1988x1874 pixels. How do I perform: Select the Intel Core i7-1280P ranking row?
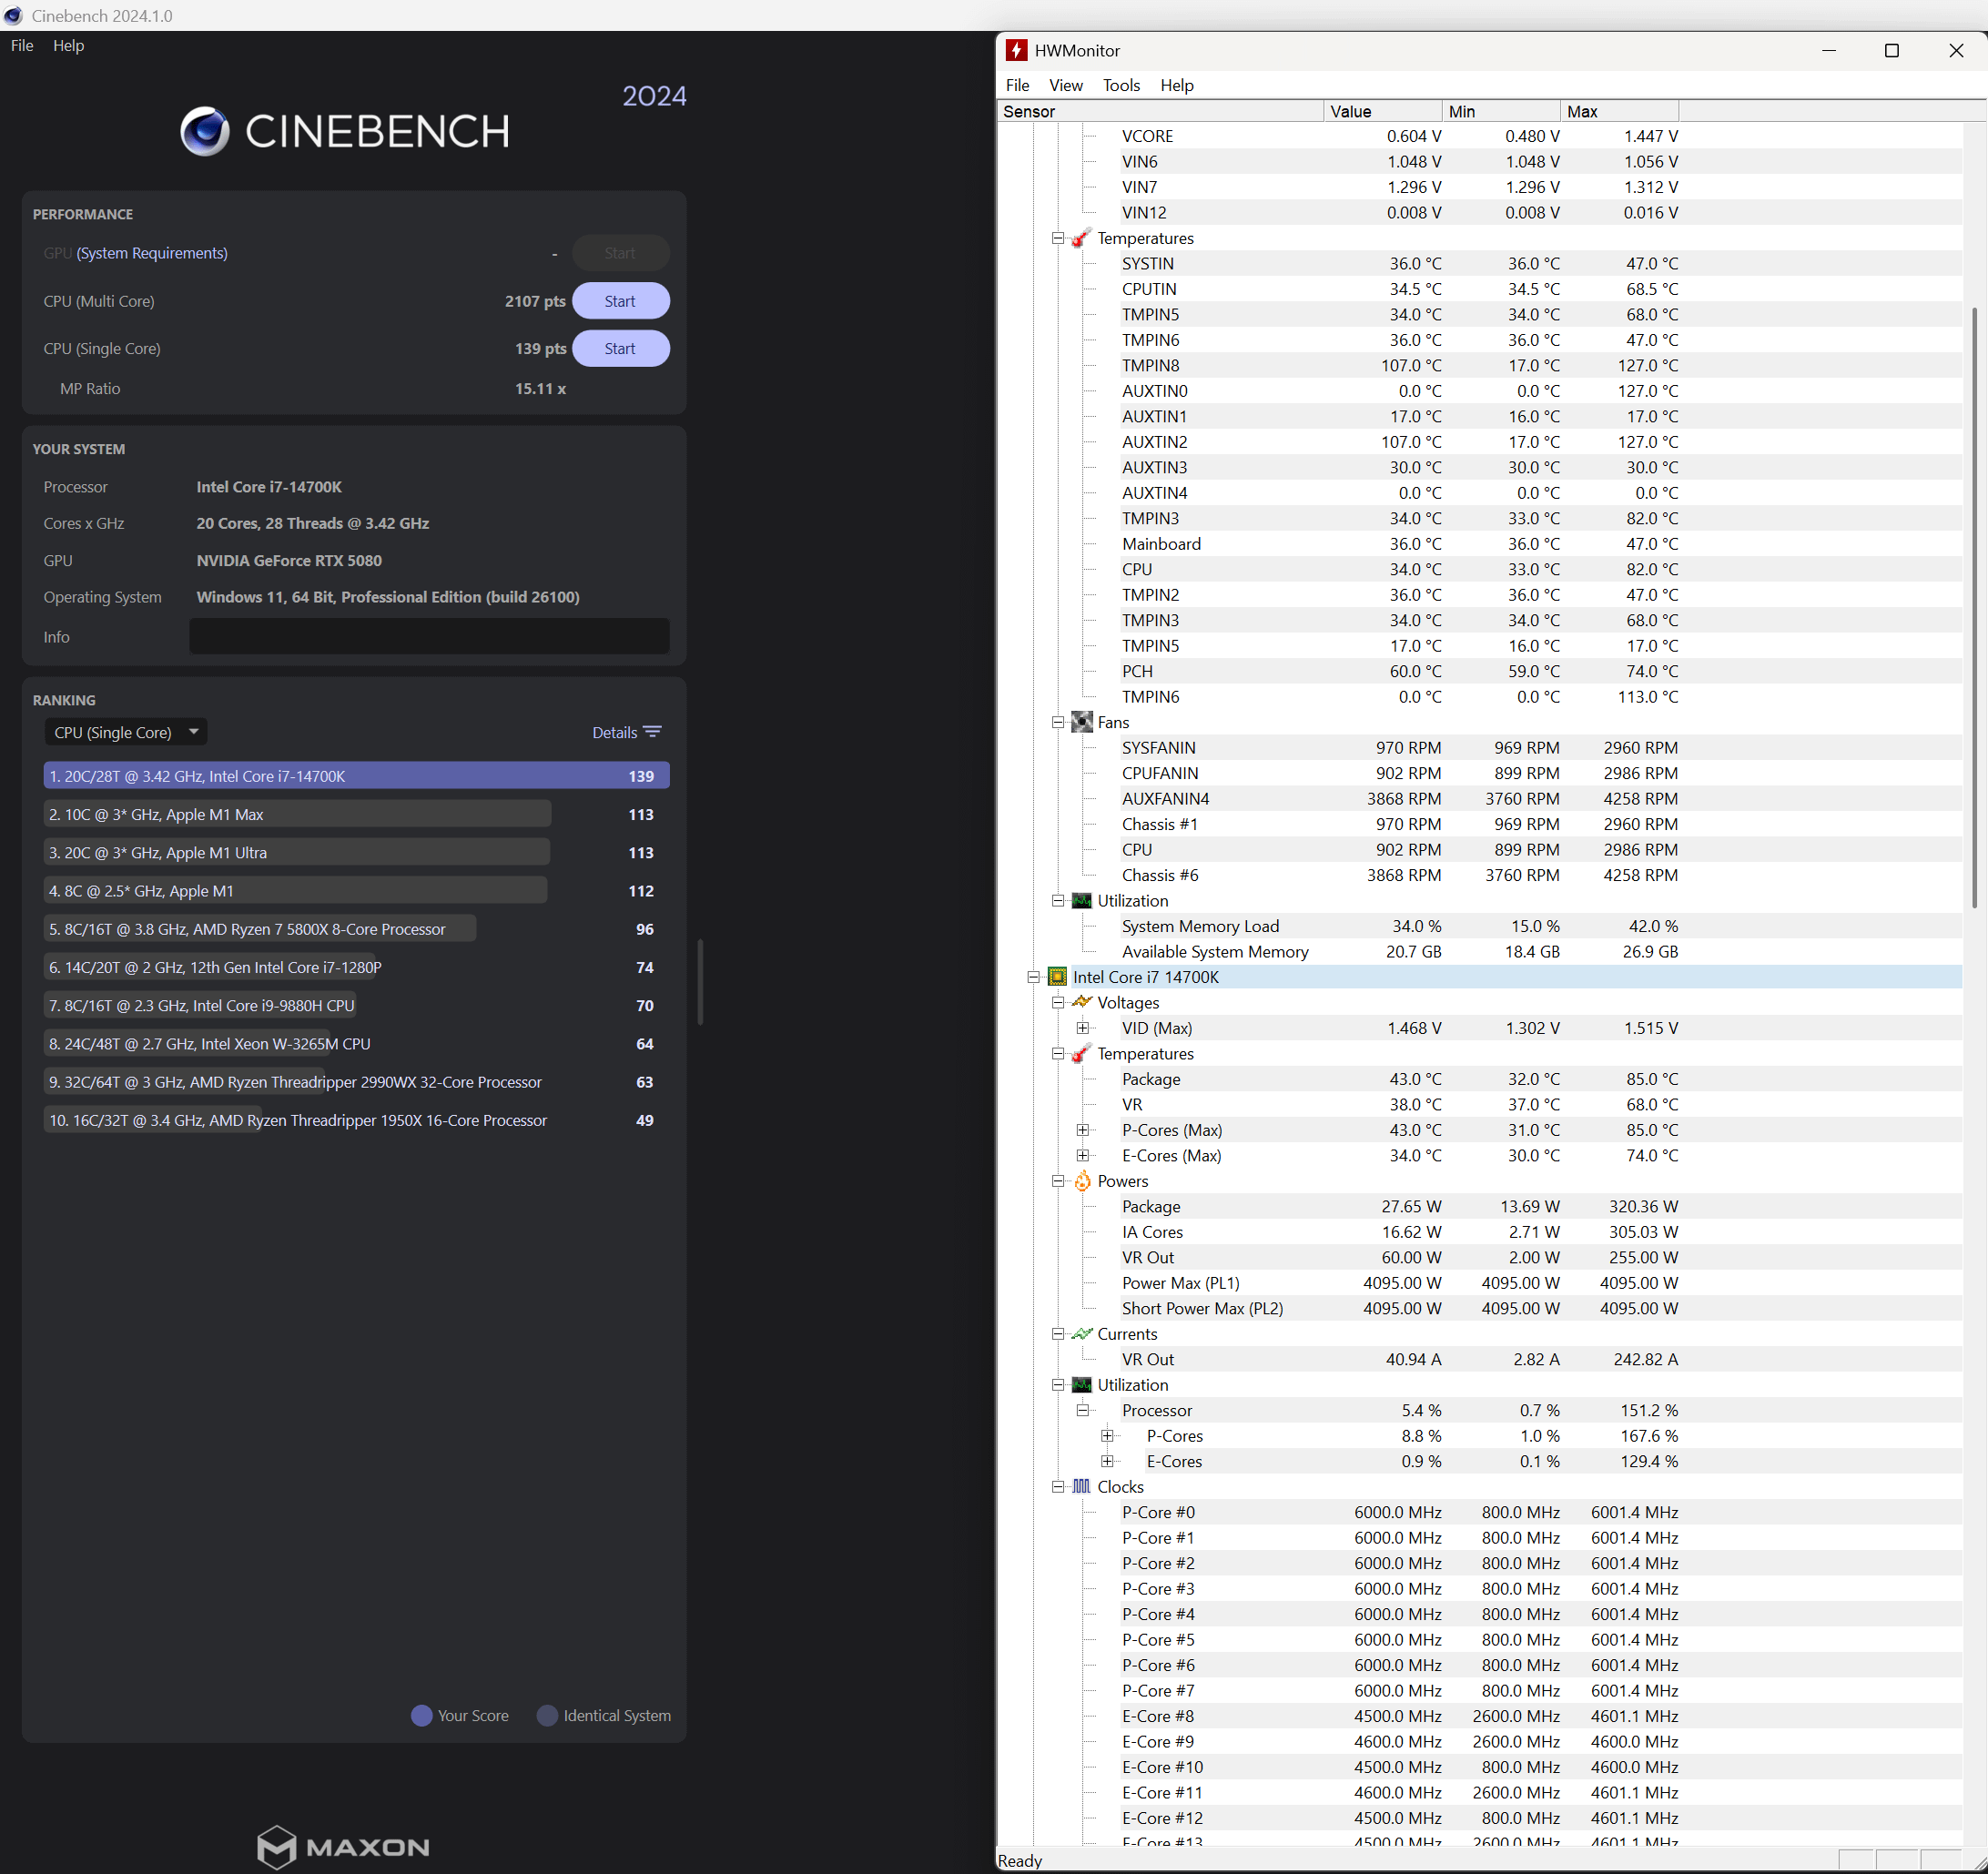pos(357,968)
